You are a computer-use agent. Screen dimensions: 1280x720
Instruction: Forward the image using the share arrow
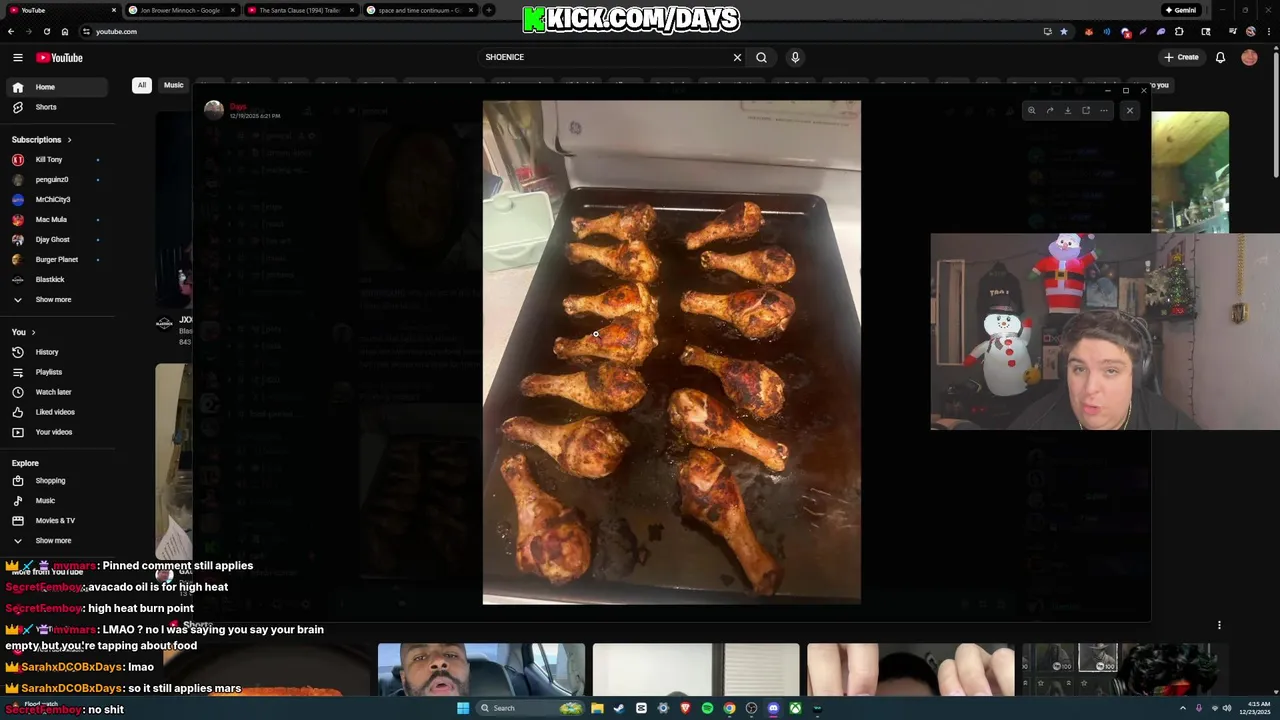(x=1049, y=110)
